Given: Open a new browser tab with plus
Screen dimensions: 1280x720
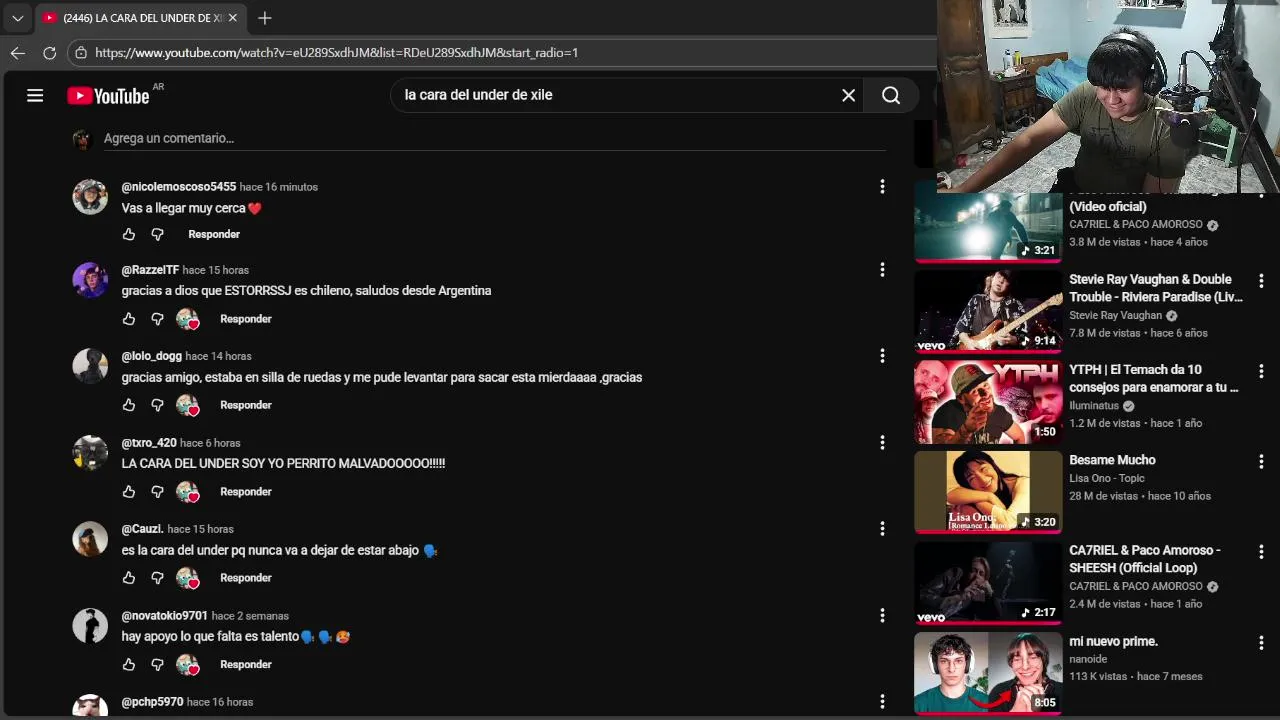Looking at the screenshot, I should 264,18.
